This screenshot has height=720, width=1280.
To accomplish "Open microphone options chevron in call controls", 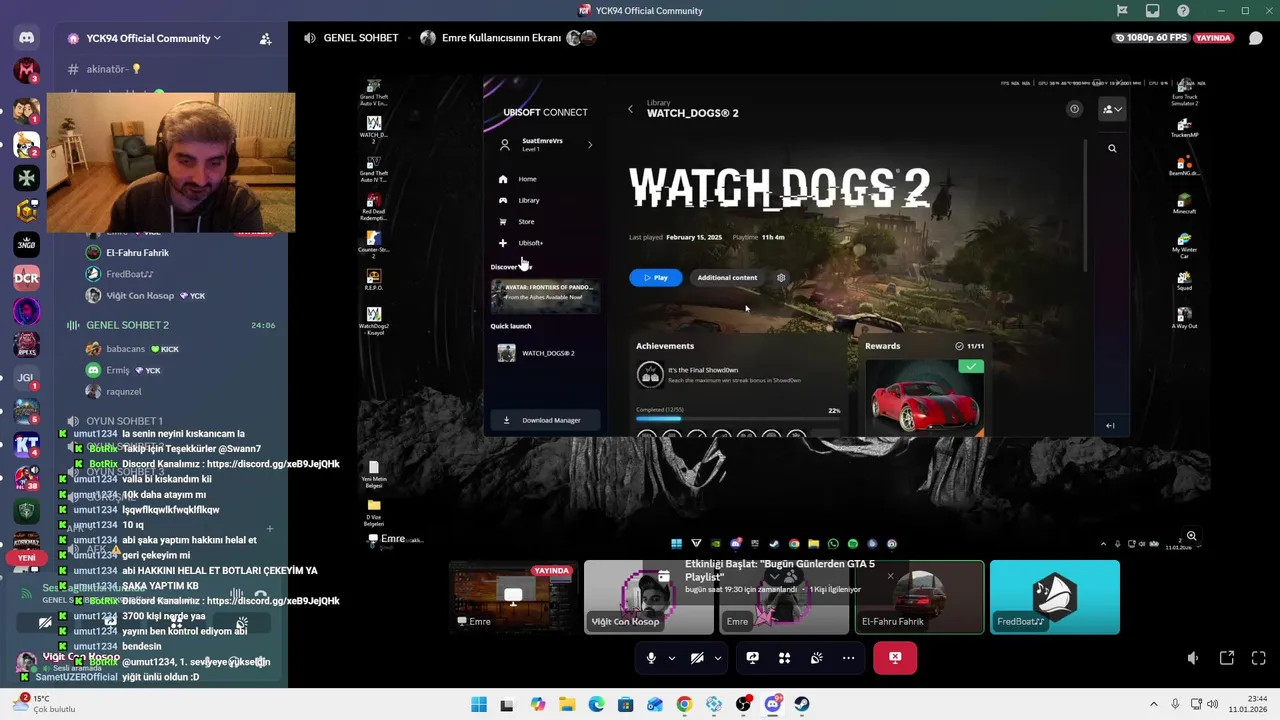I will [x=671, y=658].
